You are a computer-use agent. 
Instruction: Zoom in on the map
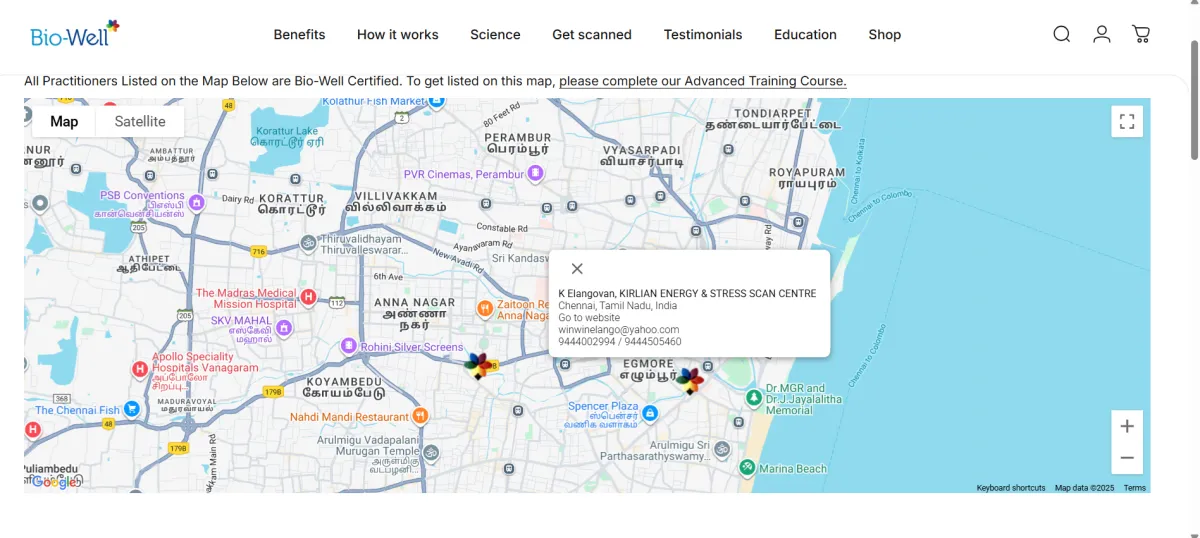click(x=1127, y=426)
